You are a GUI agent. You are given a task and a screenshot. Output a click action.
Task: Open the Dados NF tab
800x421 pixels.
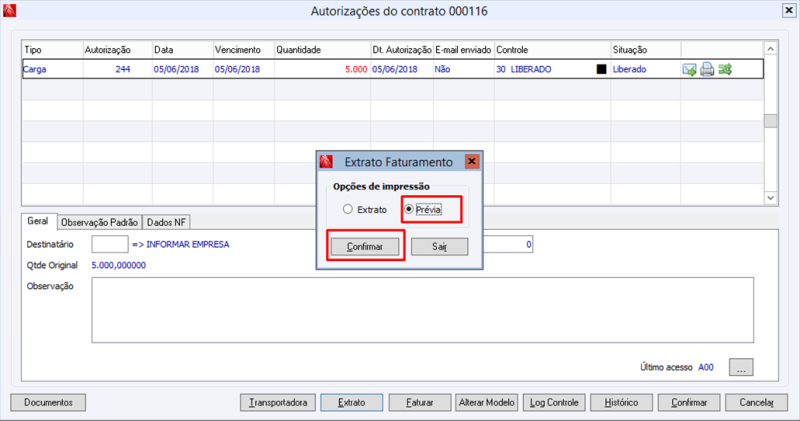pyautogui.click(x=166, y=222)
